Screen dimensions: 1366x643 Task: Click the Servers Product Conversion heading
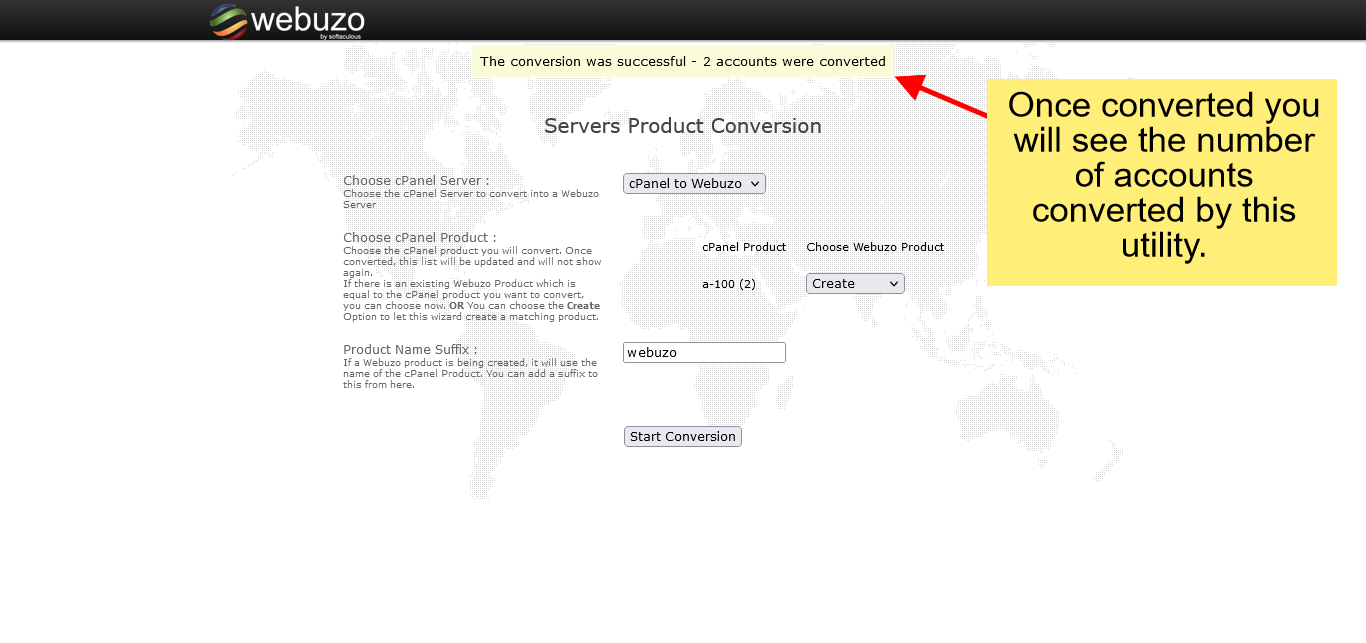(682, 126)
